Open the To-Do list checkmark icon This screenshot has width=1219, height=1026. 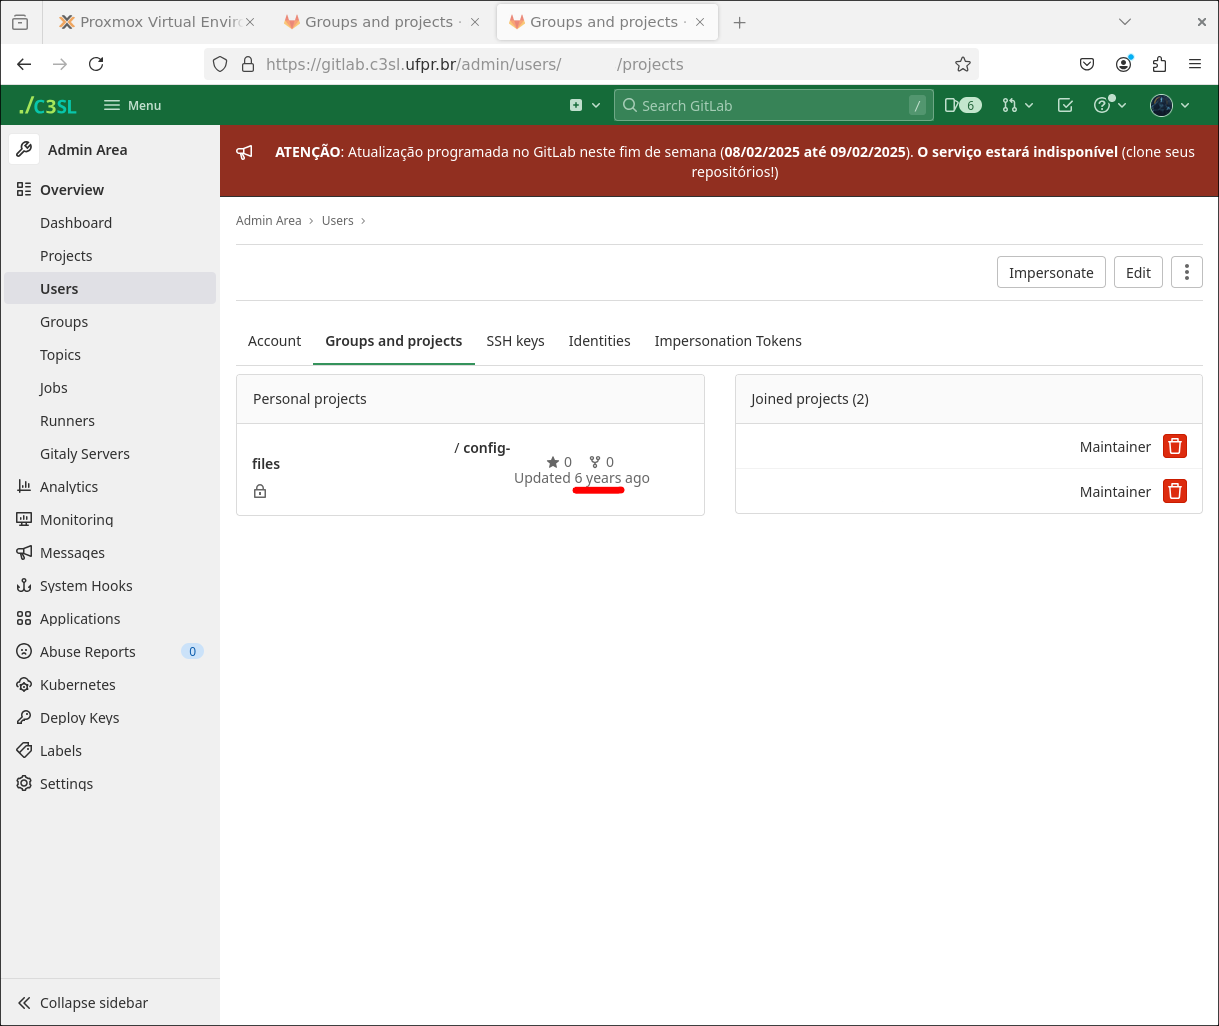[x=1065, y=105]
